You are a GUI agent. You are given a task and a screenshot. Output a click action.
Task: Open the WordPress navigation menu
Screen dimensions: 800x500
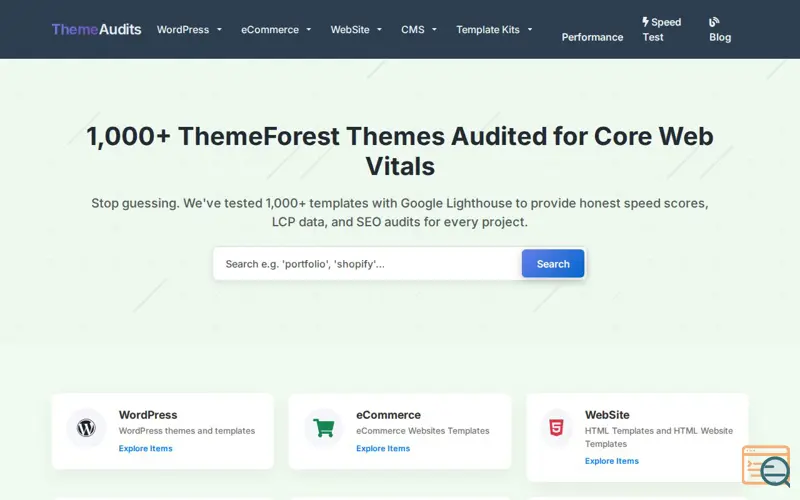(x=183, y=30)
